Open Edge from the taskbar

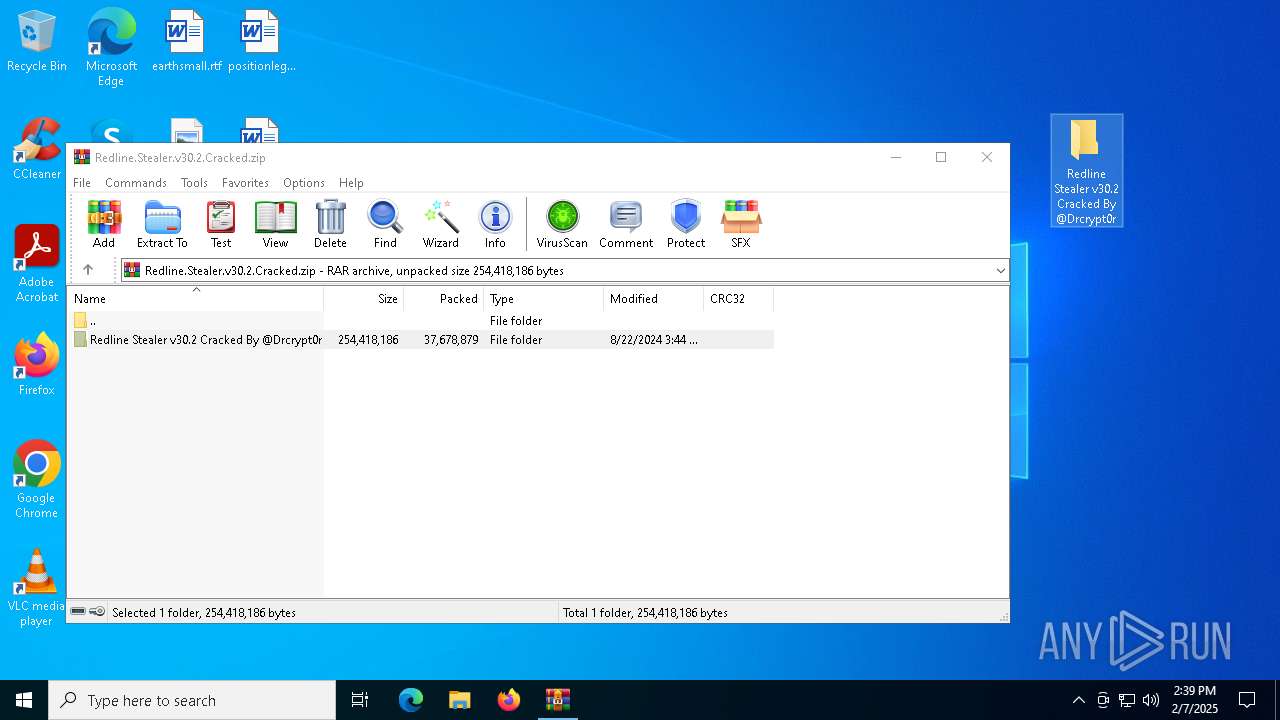coord(411,700)
